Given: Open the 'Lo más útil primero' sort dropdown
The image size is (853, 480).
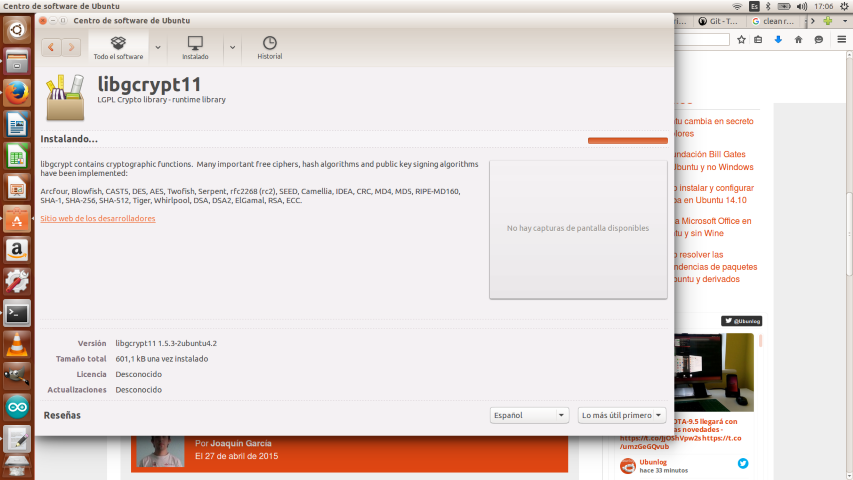Looking at the screenshot, I should [x=622, y=415].
